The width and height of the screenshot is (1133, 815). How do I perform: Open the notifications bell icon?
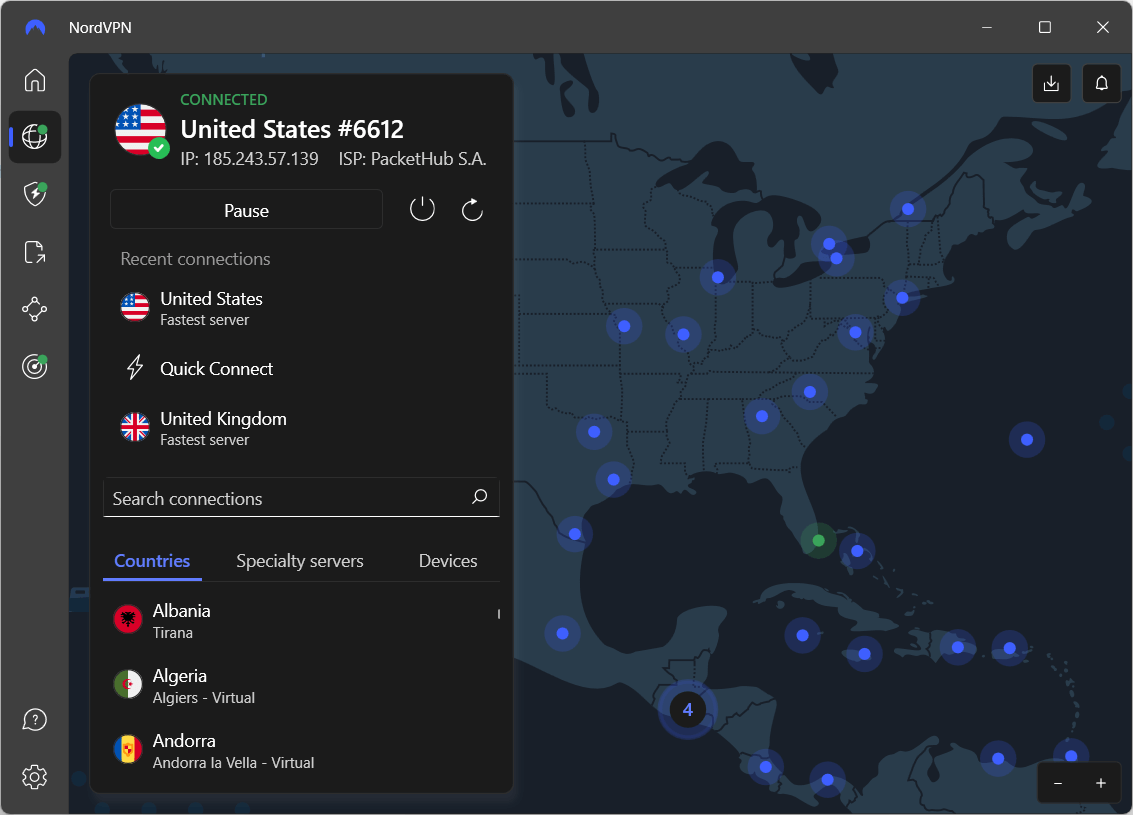pyautogui.click(x=1101, y=84)
